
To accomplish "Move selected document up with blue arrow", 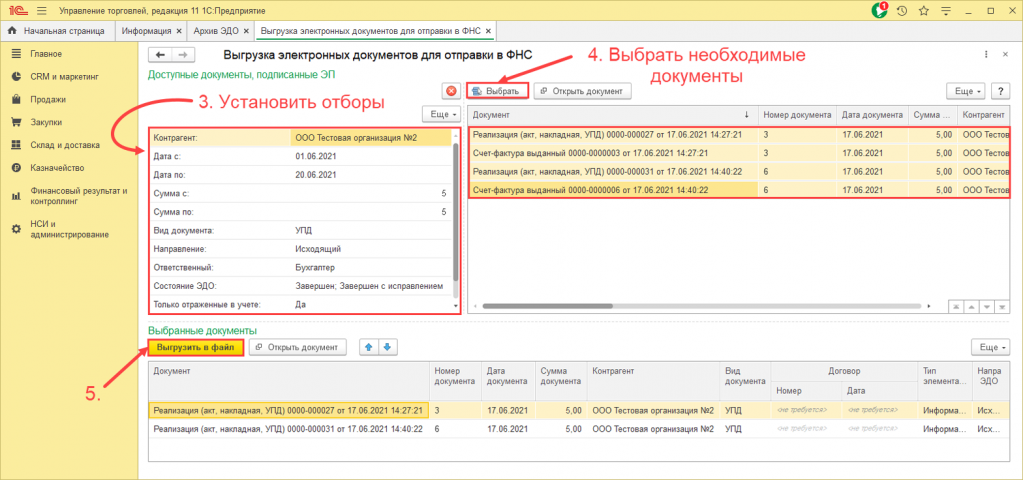I will coord(369,348).
